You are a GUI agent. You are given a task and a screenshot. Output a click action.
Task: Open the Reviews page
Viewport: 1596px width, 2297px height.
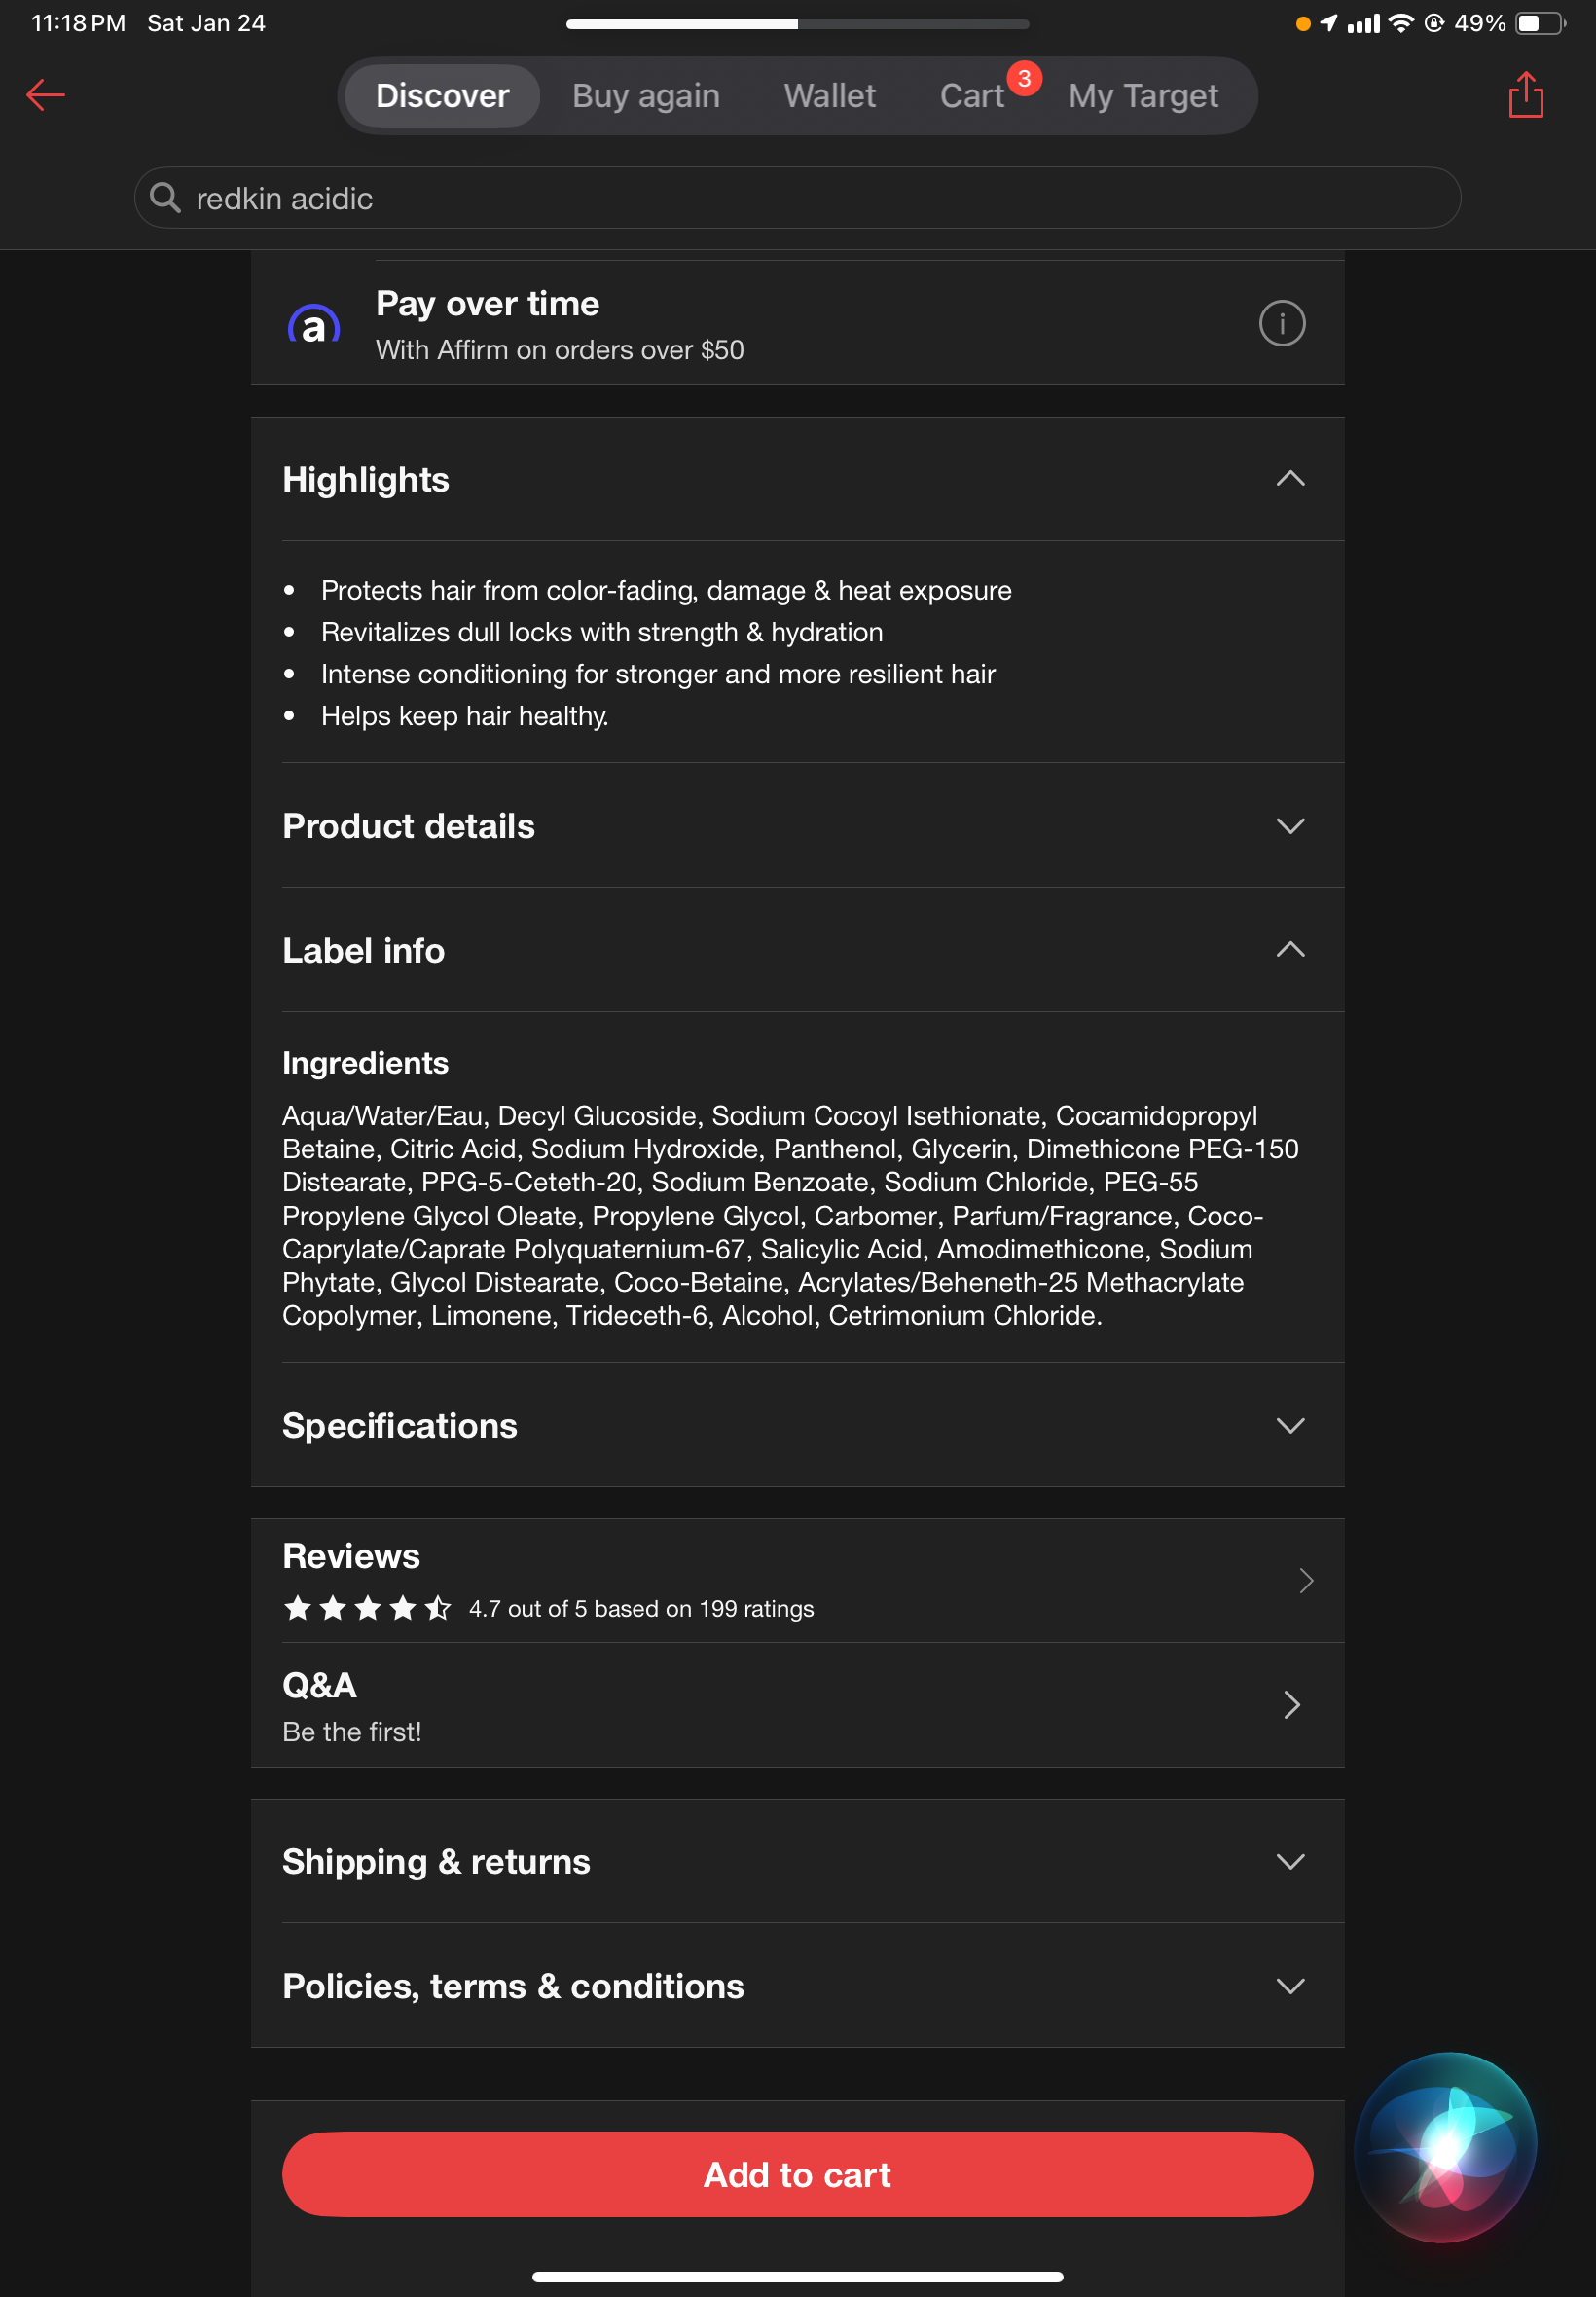(x=1304, y=1580)
